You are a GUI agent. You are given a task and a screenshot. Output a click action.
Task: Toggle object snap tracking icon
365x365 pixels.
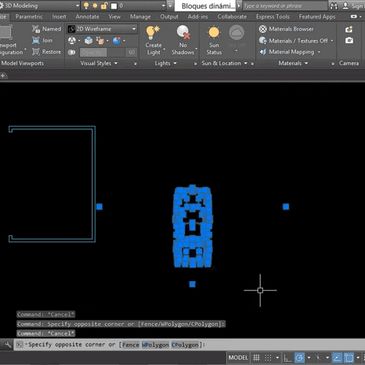pos(337,358)
